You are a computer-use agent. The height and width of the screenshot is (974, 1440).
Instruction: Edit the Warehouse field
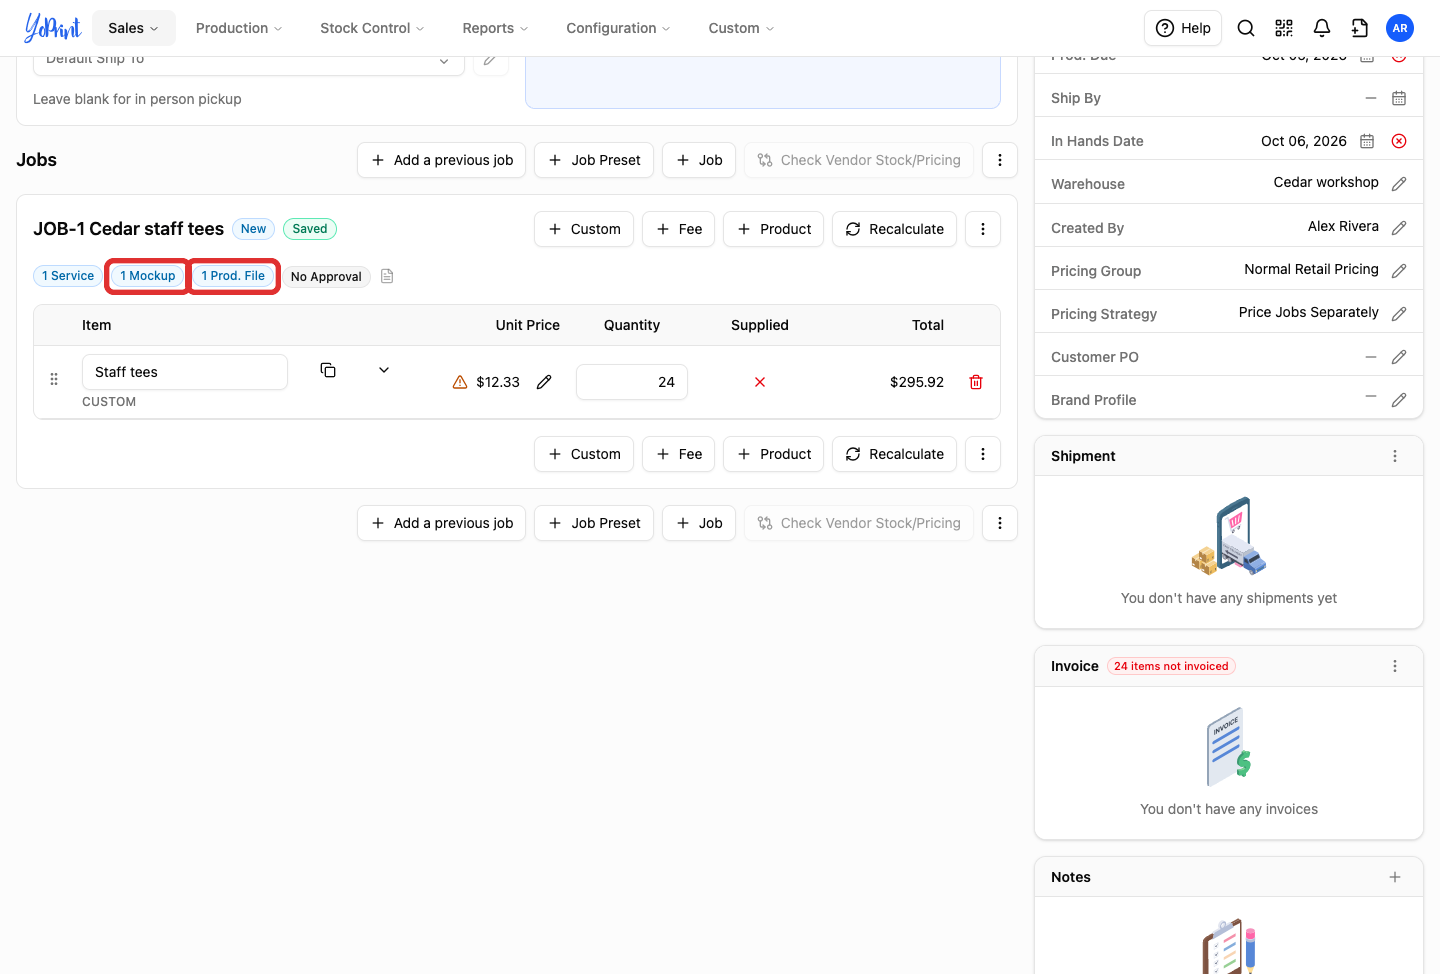pyautogui.click(x=1399, y=184)
